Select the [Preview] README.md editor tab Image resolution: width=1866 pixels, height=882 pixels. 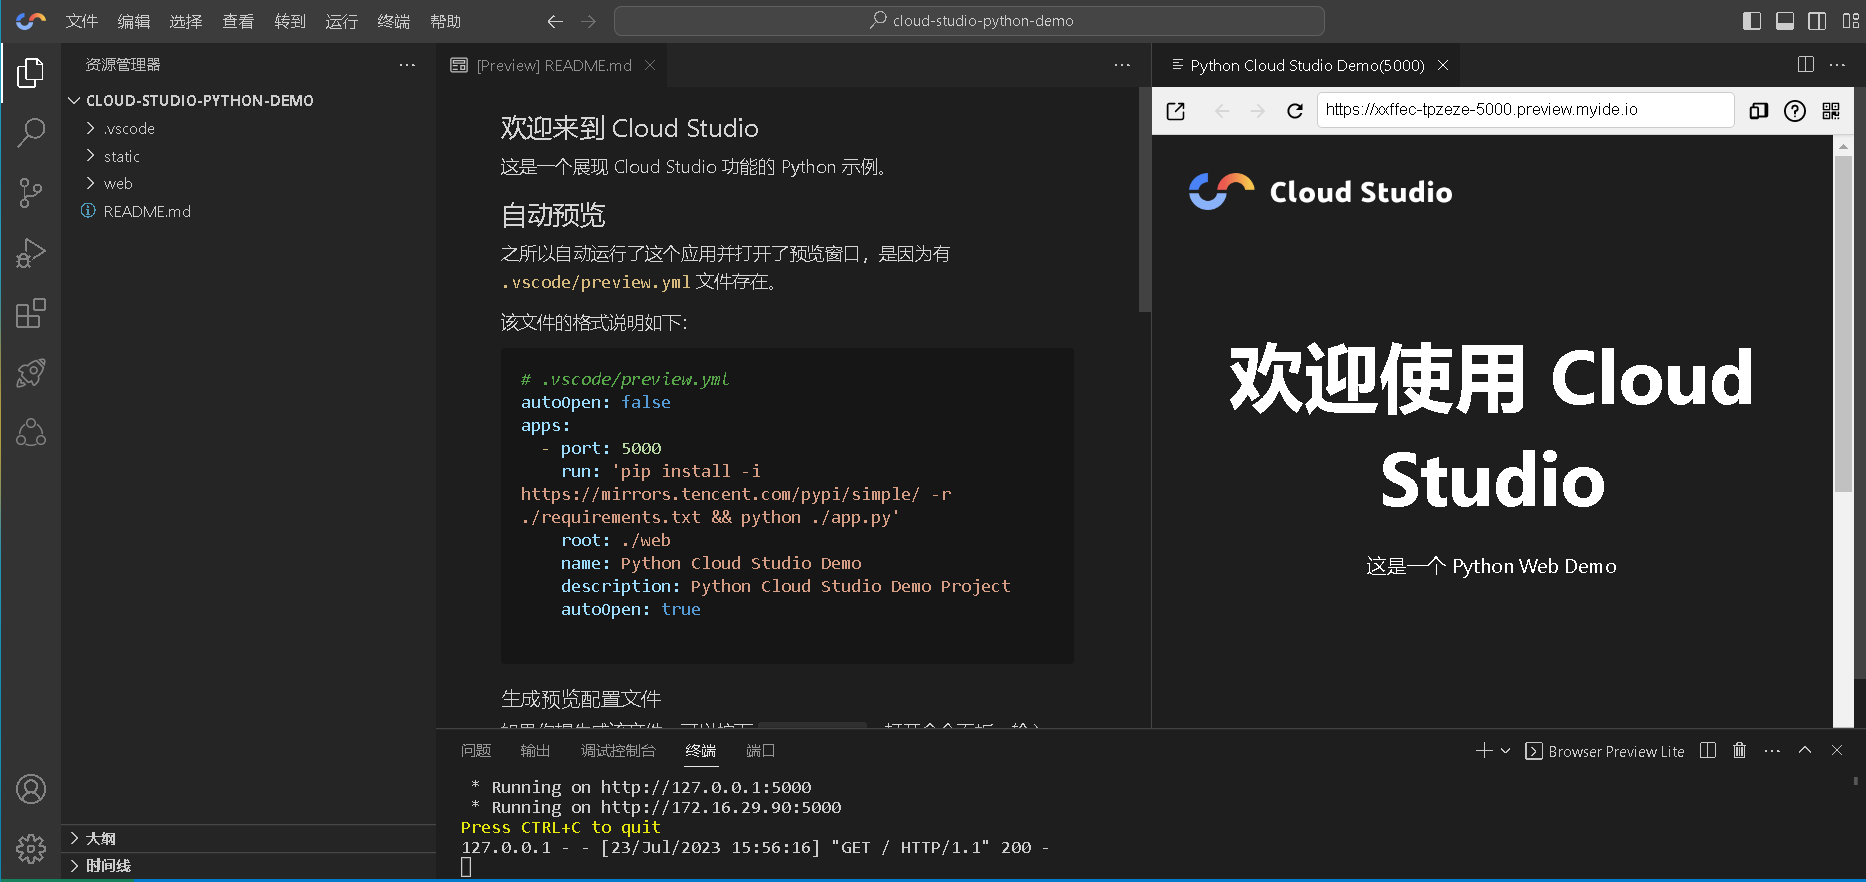click(553, 65)
